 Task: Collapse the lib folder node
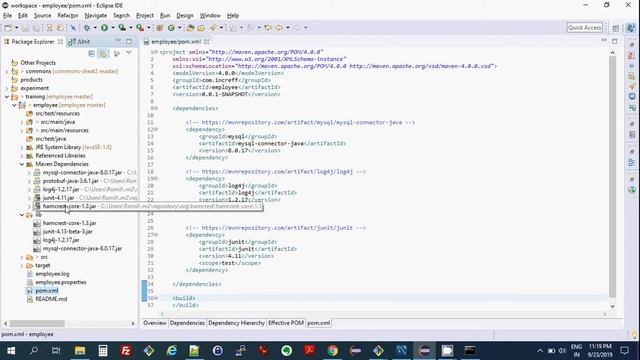(x=22, y=215)
